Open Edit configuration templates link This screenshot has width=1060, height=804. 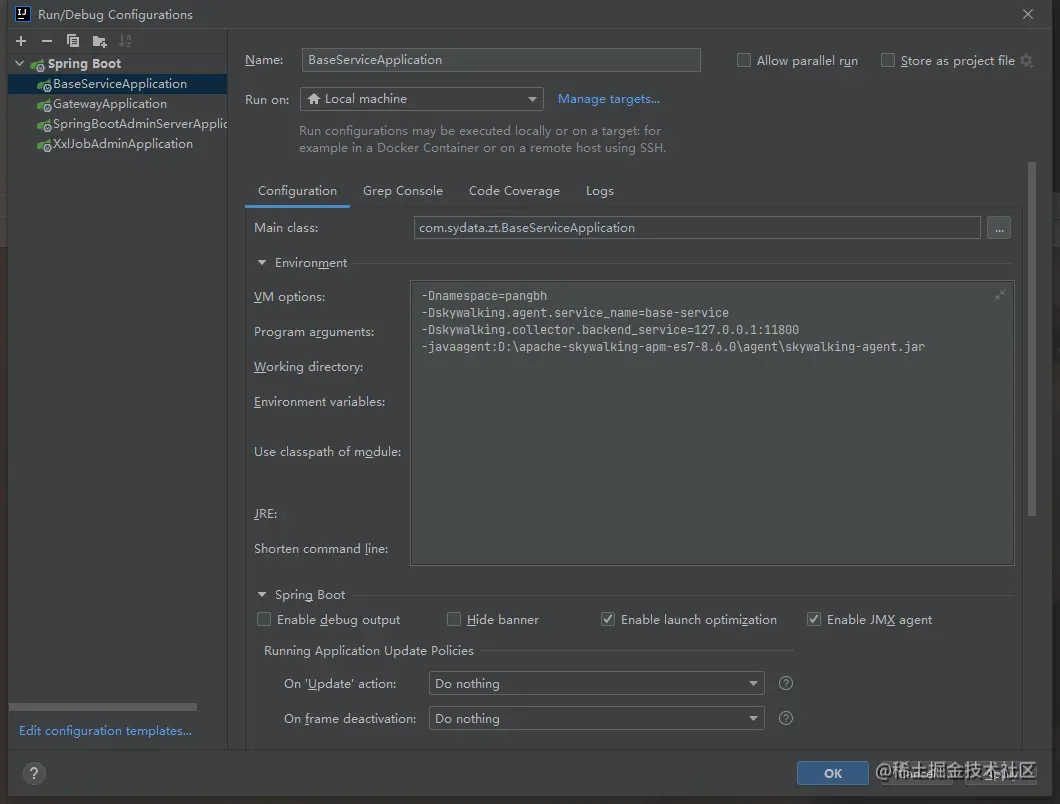(105, 731)
